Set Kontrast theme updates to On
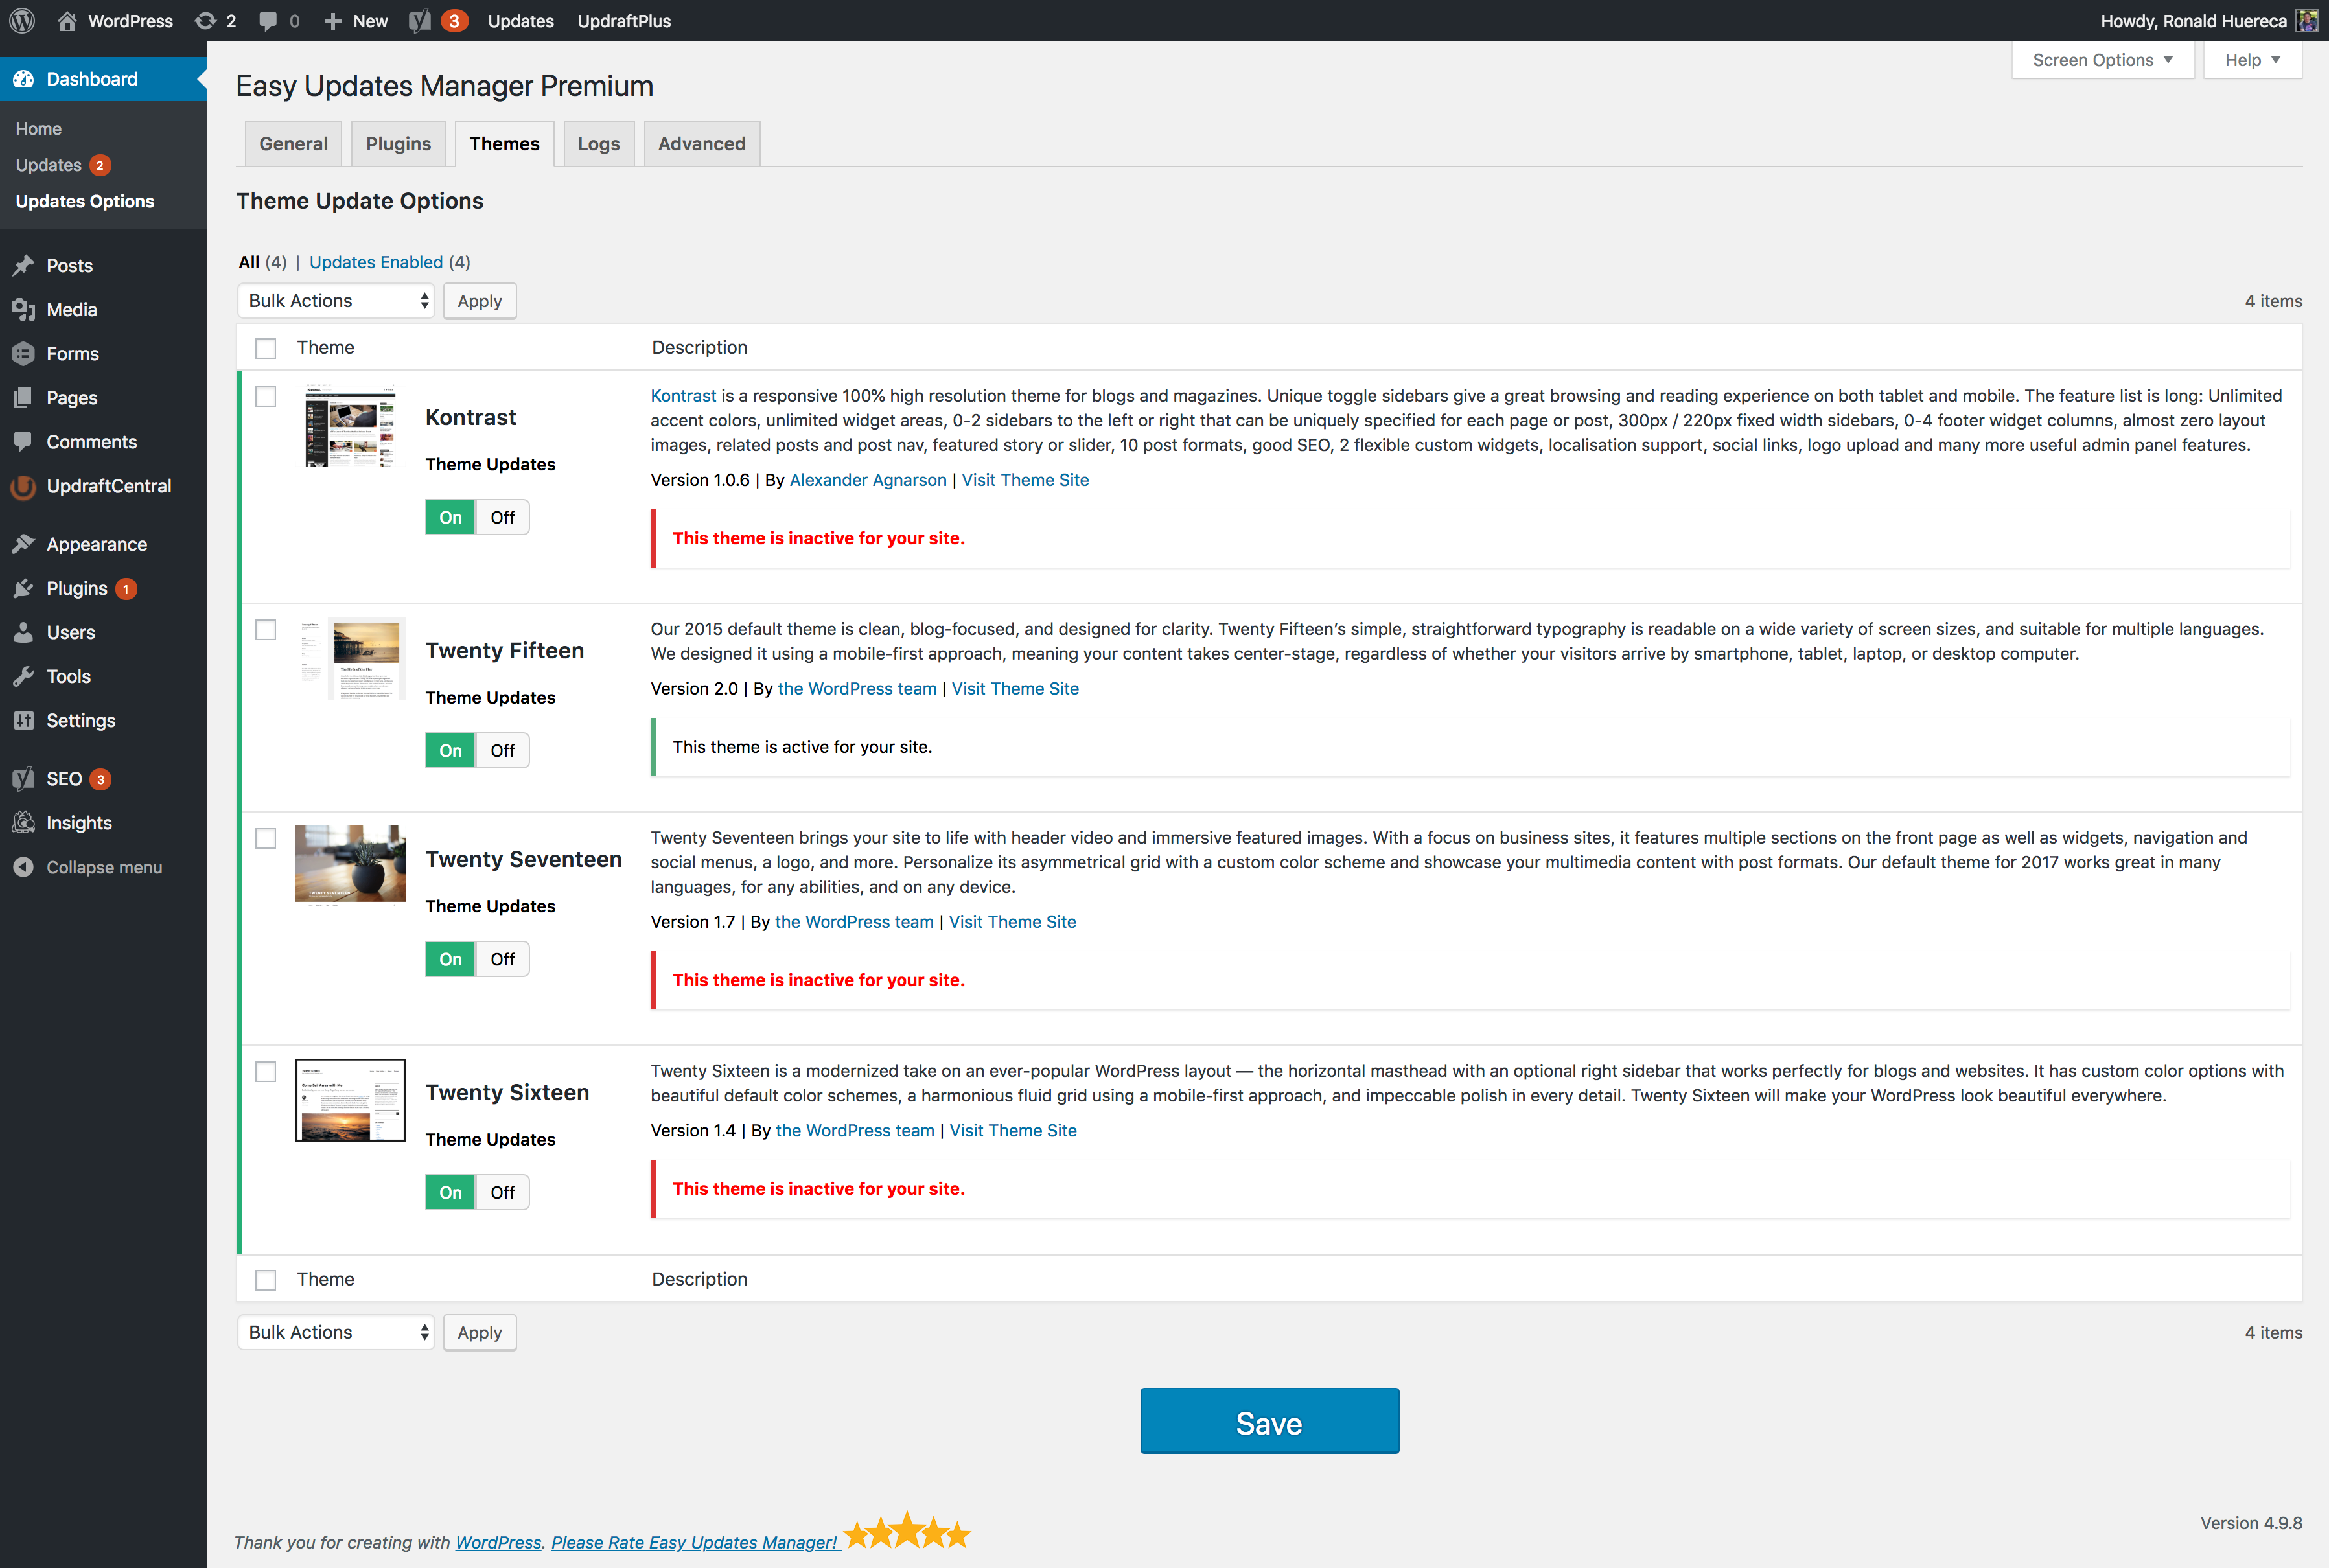The width and height of the screenshot is (2329, 1568). [451, 517]
